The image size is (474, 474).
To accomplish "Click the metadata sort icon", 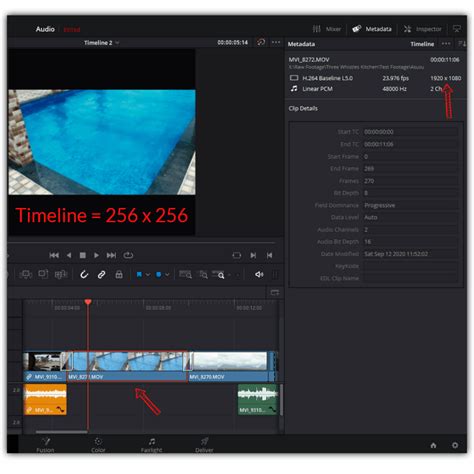I will click(x=462, y=44).
